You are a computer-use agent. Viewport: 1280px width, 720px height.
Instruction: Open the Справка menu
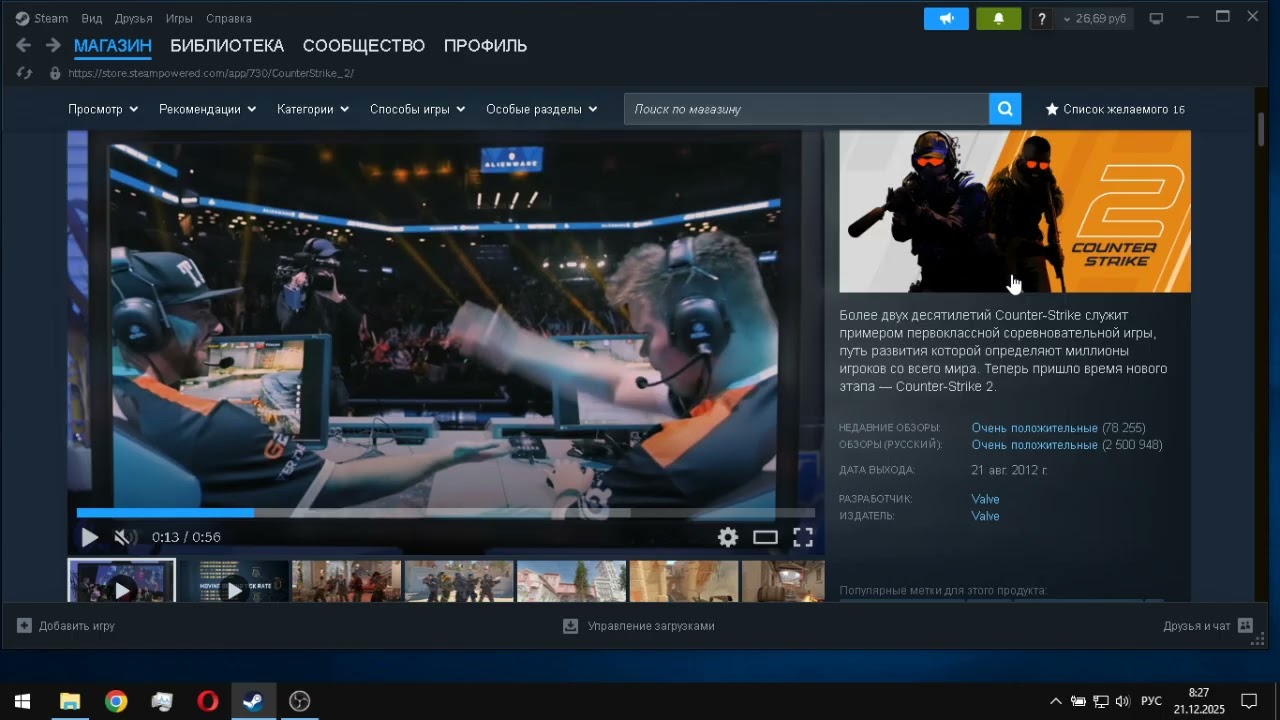point(229,18)
